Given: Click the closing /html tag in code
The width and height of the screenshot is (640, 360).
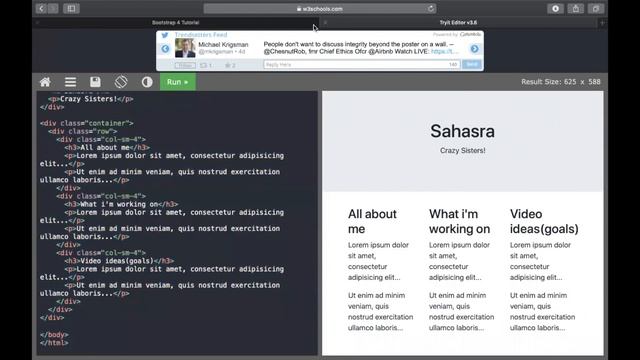Looking at the screenshot, I should pyautogui.click(x=54, y=343).
